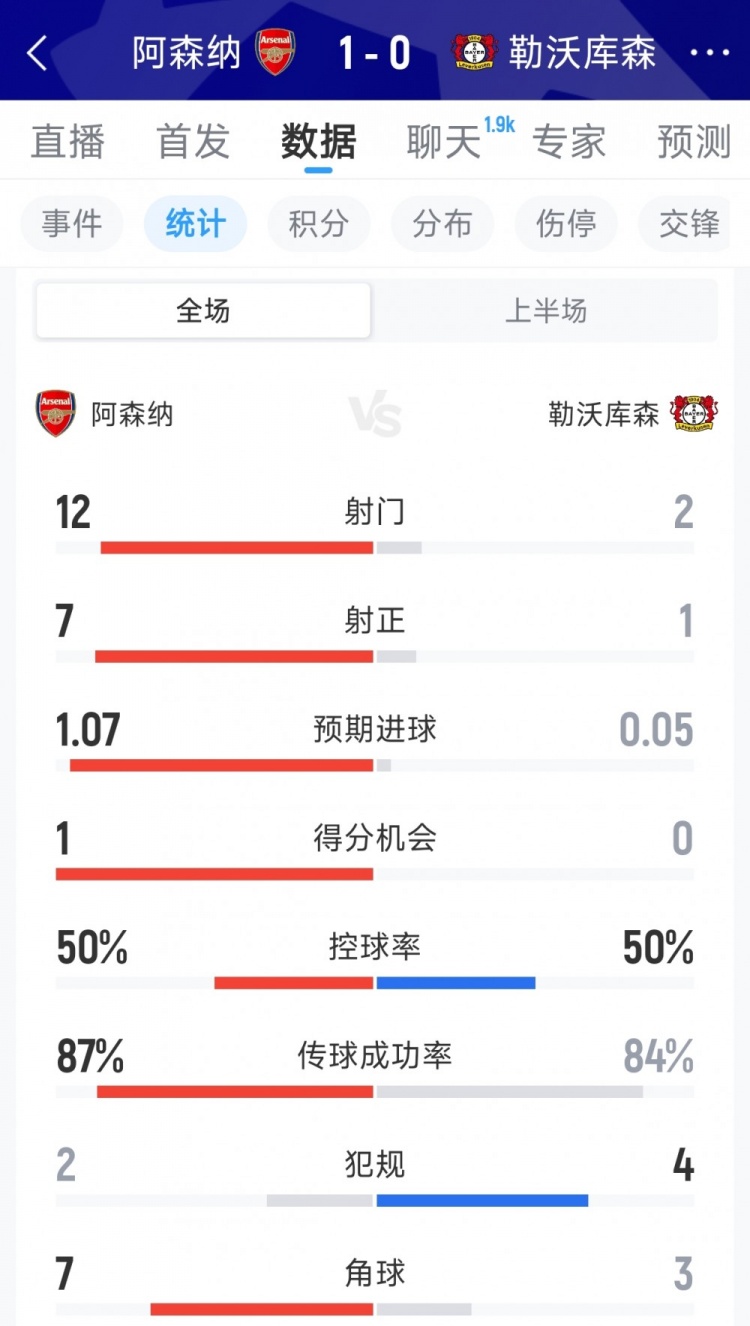
Task: Switch to the 直播 live tab
Action: [x=70, y=141]
